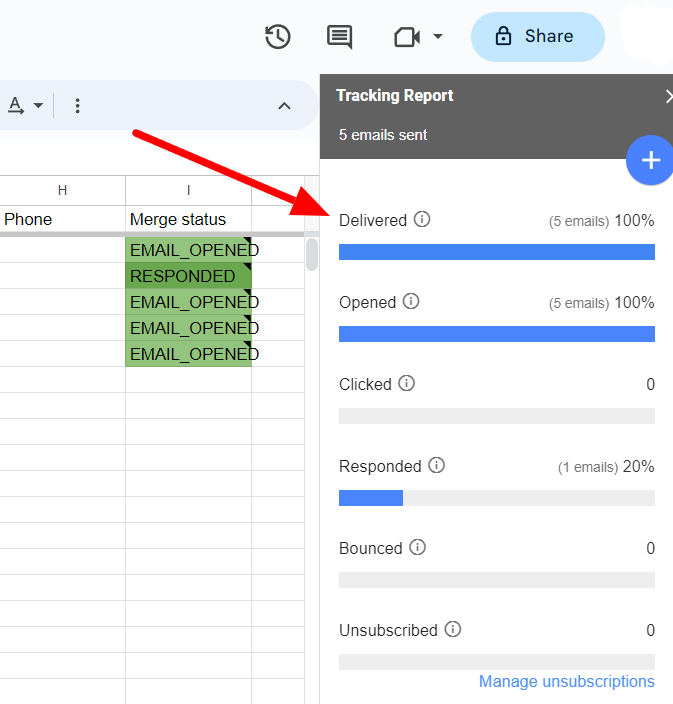Open version history clock icon

pos(277,37)
